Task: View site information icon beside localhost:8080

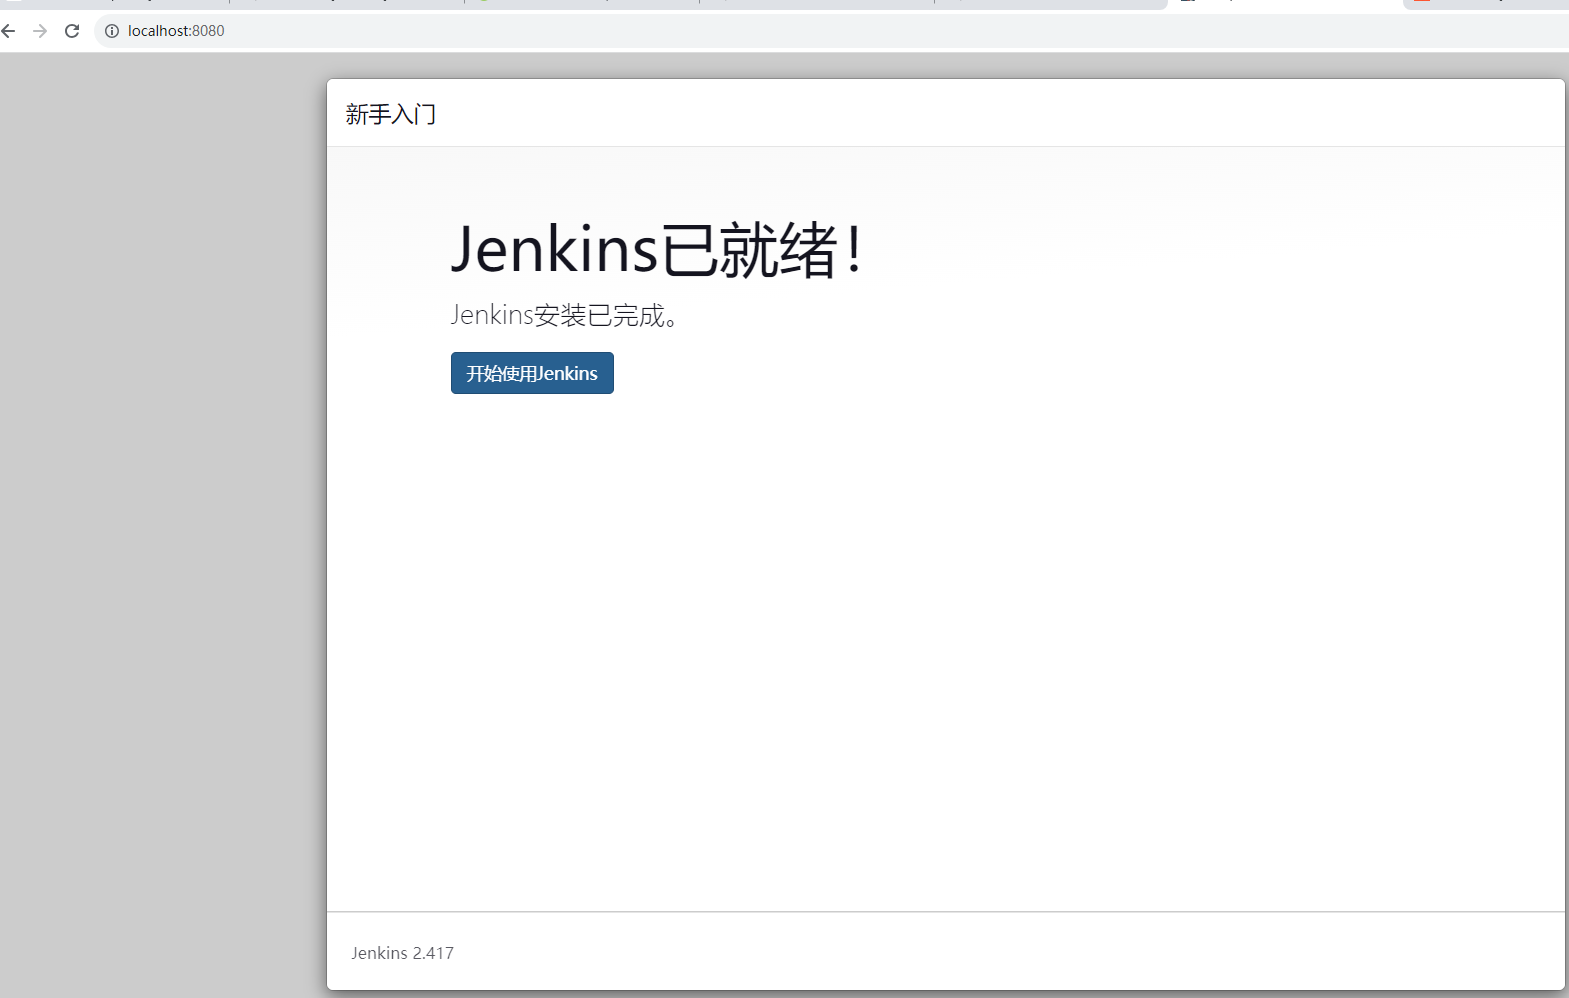Action: tap(112, 31)
